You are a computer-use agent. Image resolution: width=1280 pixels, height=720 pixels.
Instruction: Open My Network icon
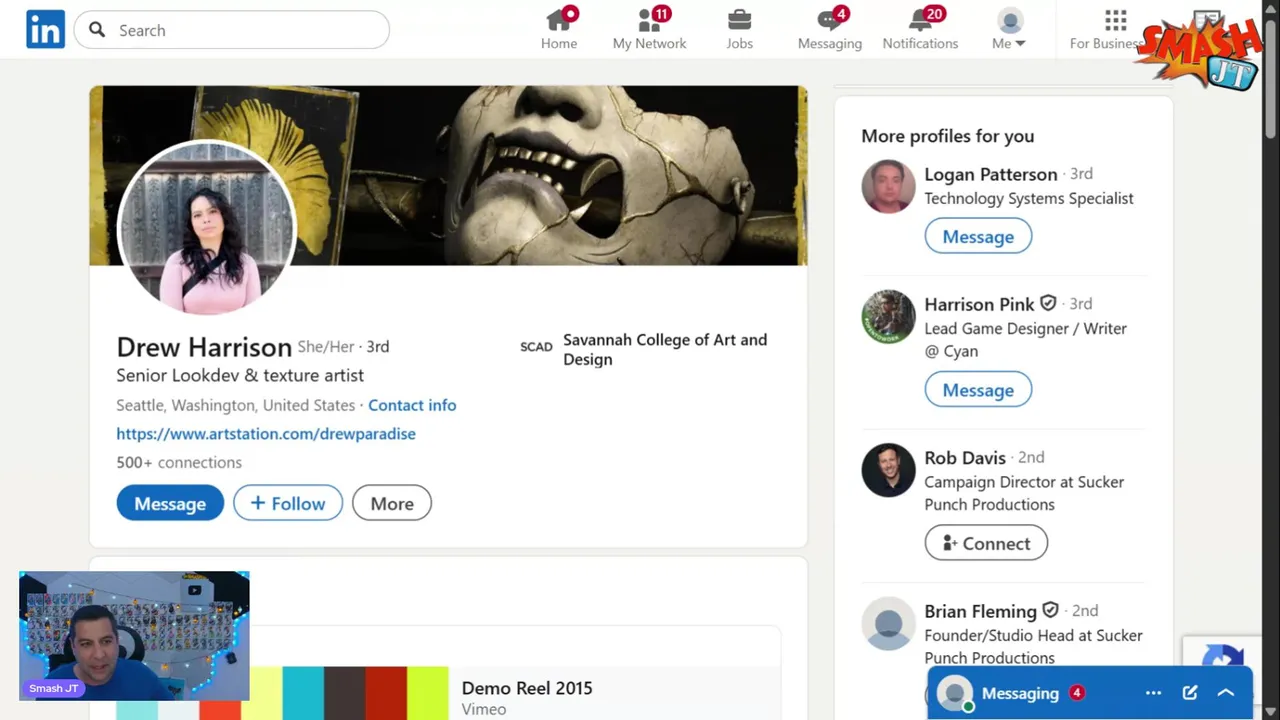click(649, 21)
